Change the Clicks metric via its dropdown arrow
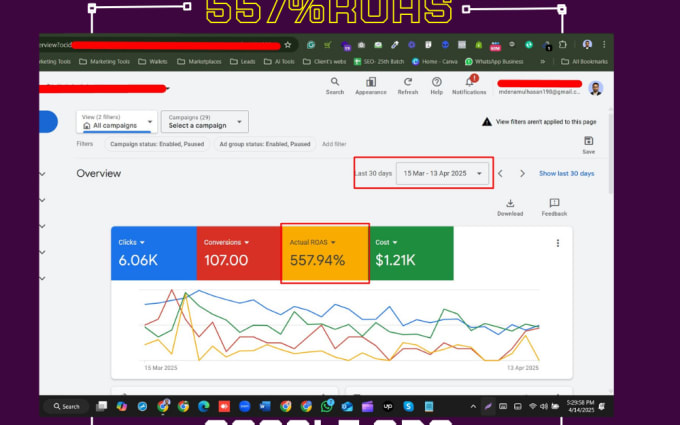This screenshot has height=425, width=680. (142, 242)
